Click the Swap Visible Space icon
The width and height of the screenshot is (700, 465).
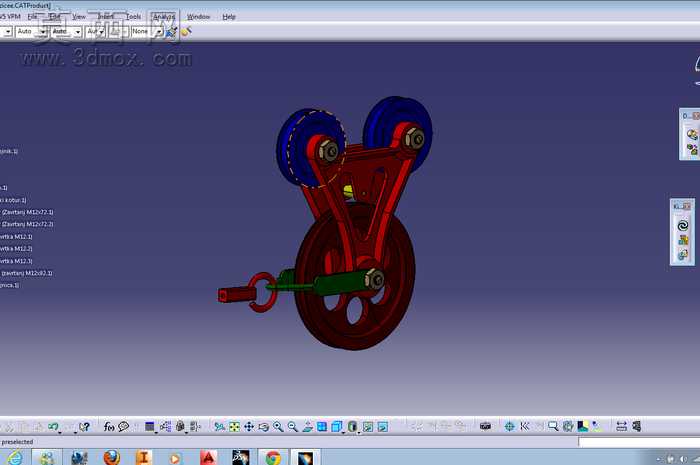(x=383, y=427)
